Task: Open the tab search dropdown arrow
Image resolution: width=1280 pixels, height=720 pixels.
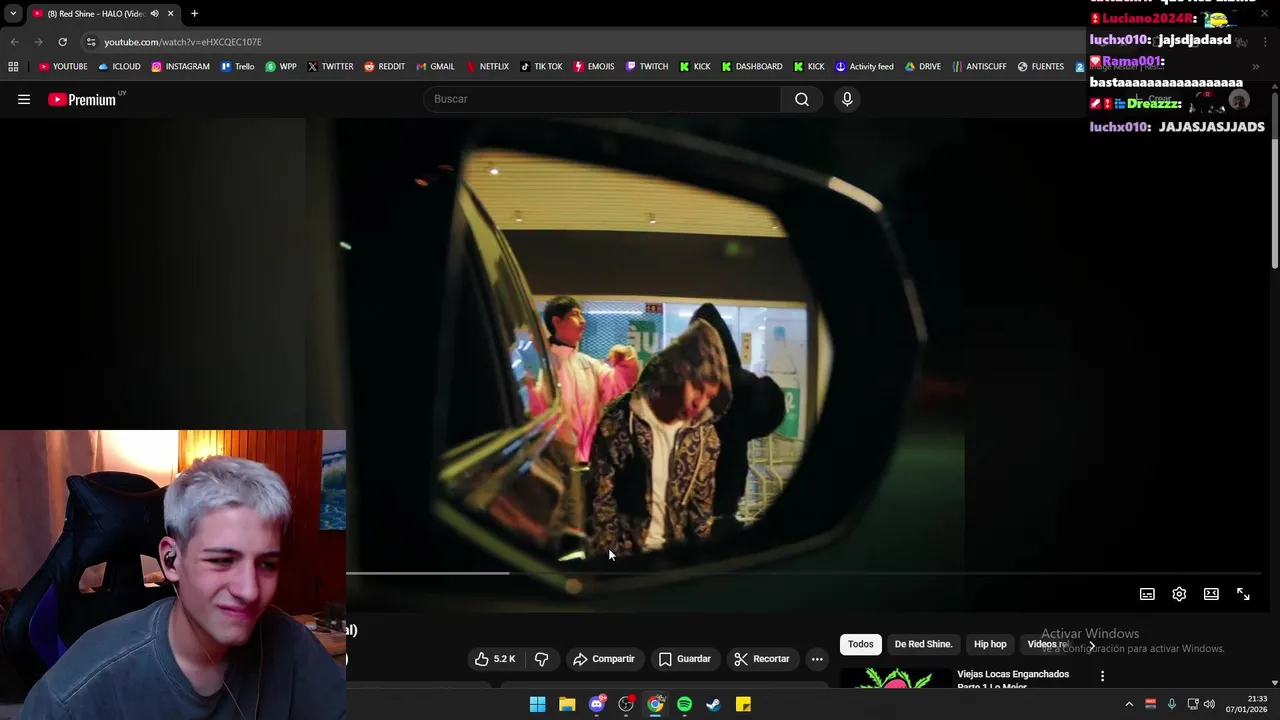Action: pyautogui.click(x=13, y=14)
